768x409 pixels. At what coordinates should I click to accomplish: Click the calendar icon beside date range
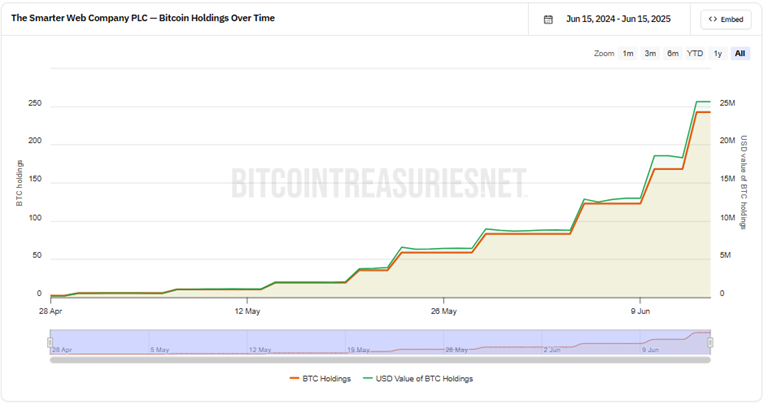(548, 19)
